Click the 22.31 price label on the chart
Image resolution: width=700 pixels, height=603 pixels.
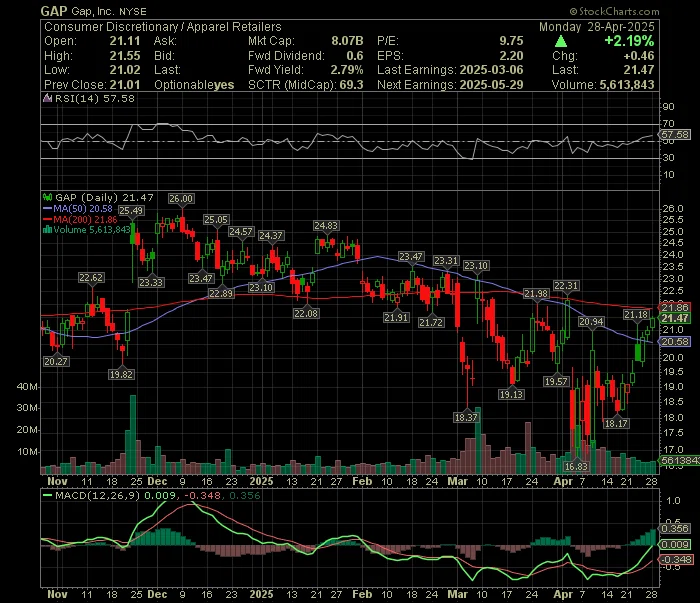566,286
